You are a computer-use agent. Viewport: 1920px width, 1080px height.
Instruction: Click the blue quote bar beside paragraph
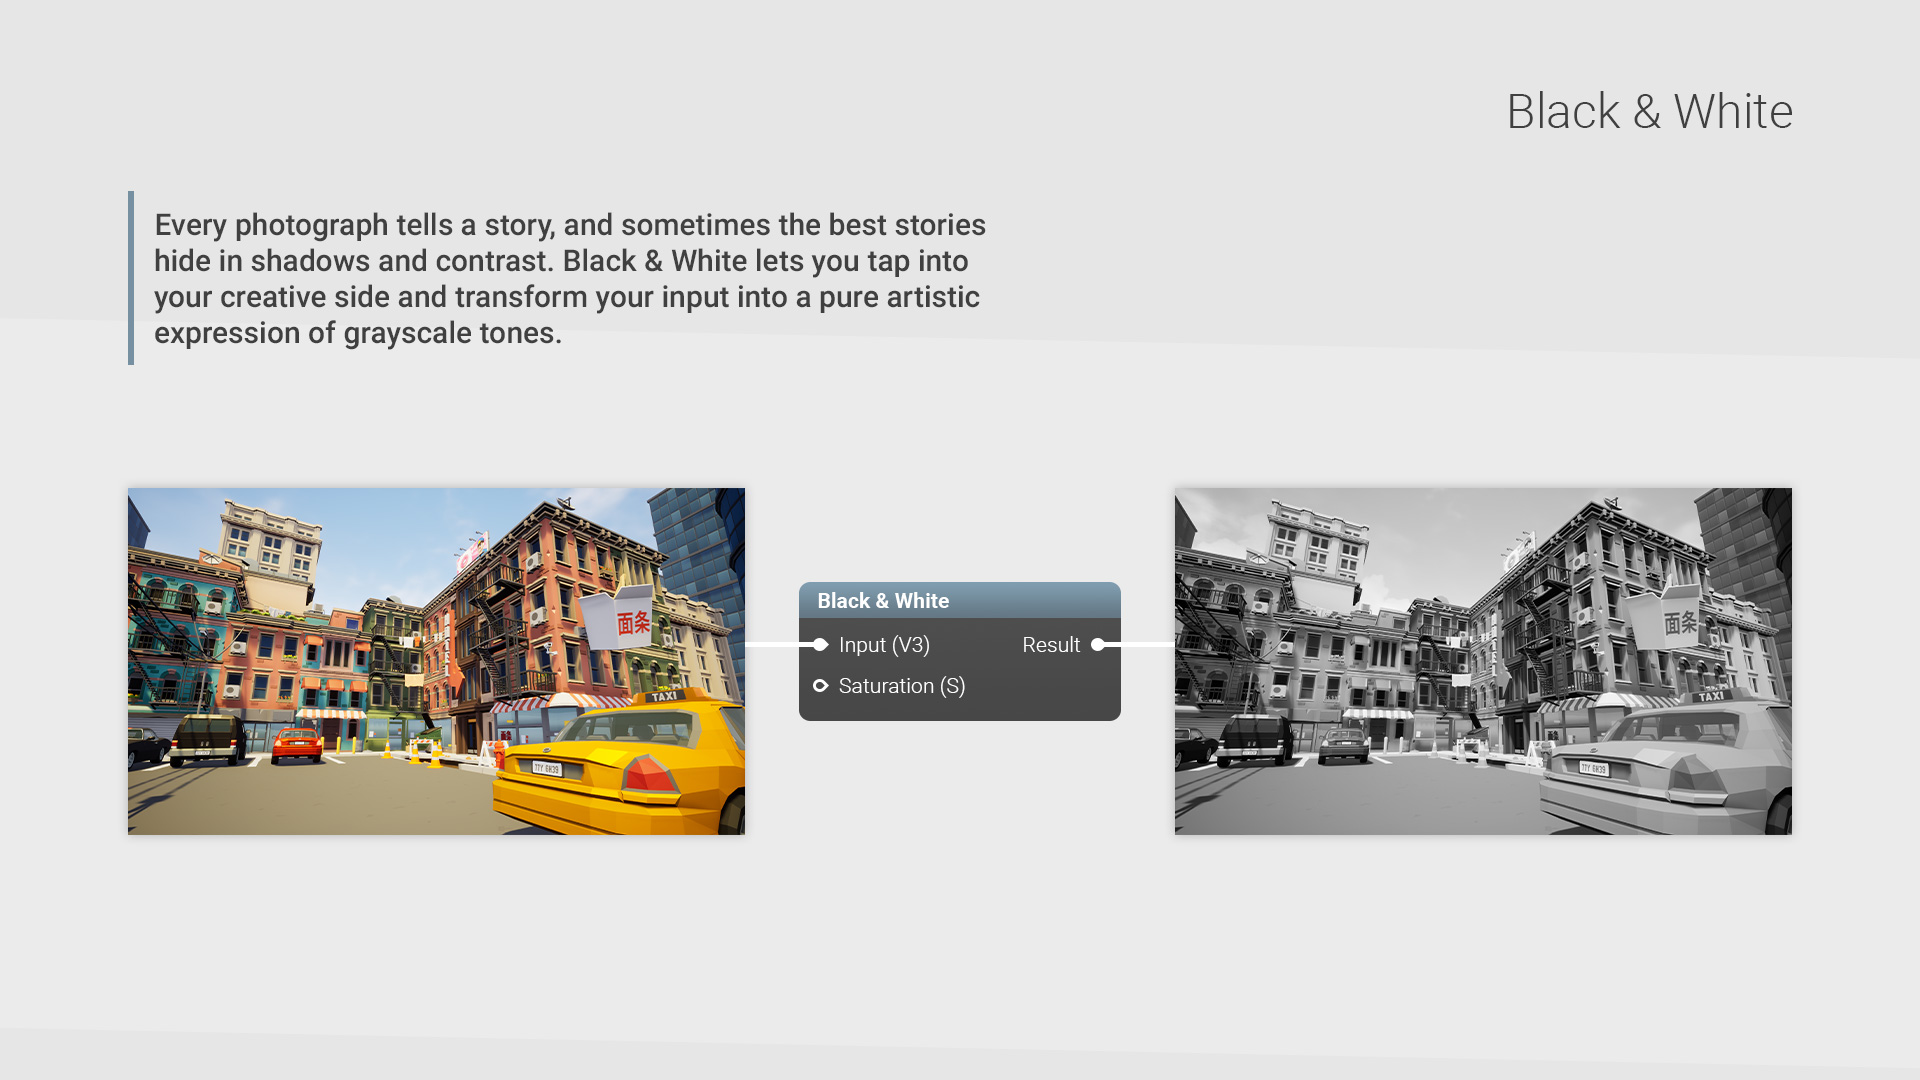point(131,278)
